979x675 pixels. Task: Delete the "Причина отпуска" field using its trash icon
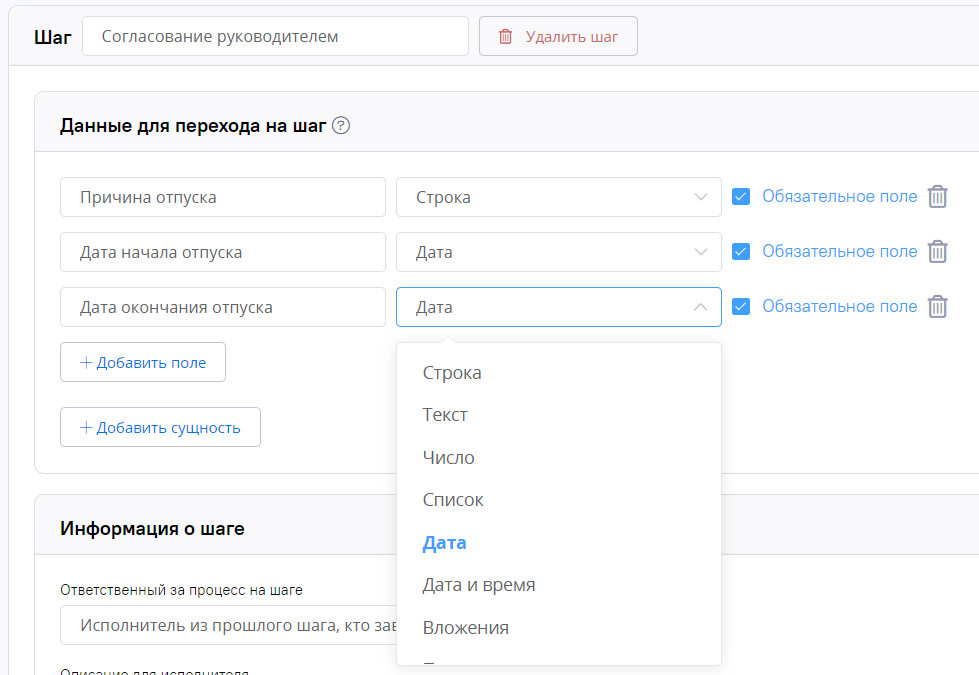(x=937, y=196)
